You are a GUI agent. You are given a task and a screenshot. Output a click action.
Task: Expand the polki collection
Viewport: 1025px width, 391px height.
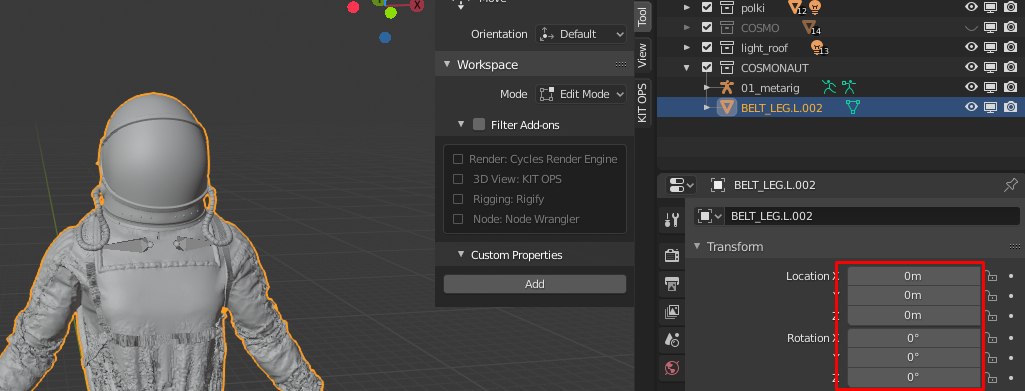(x=686, y=8)
